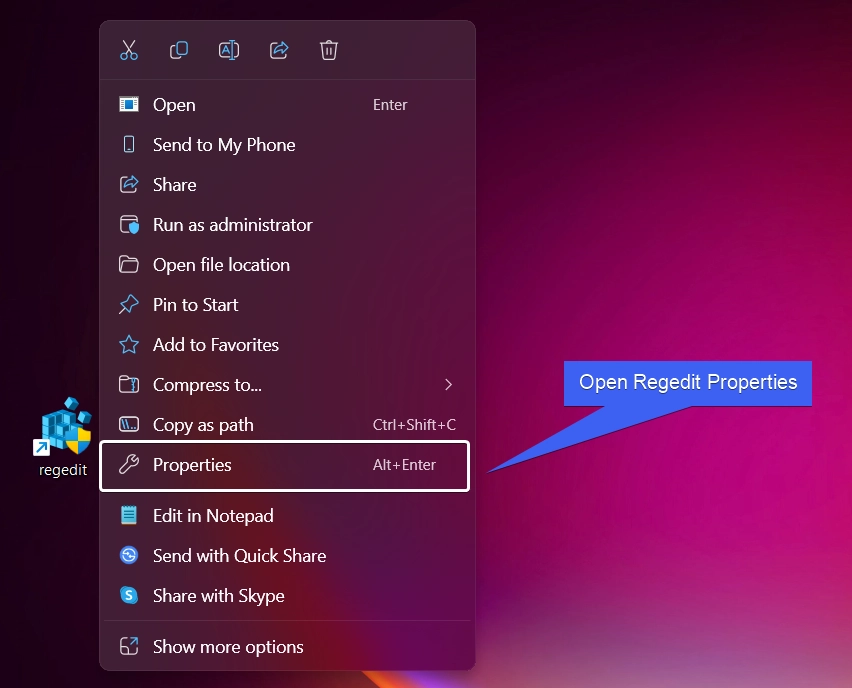The width and height of the screenshot is (852, 688).
Task: Select Open from the context menu
Action: [x=287, y=105]
